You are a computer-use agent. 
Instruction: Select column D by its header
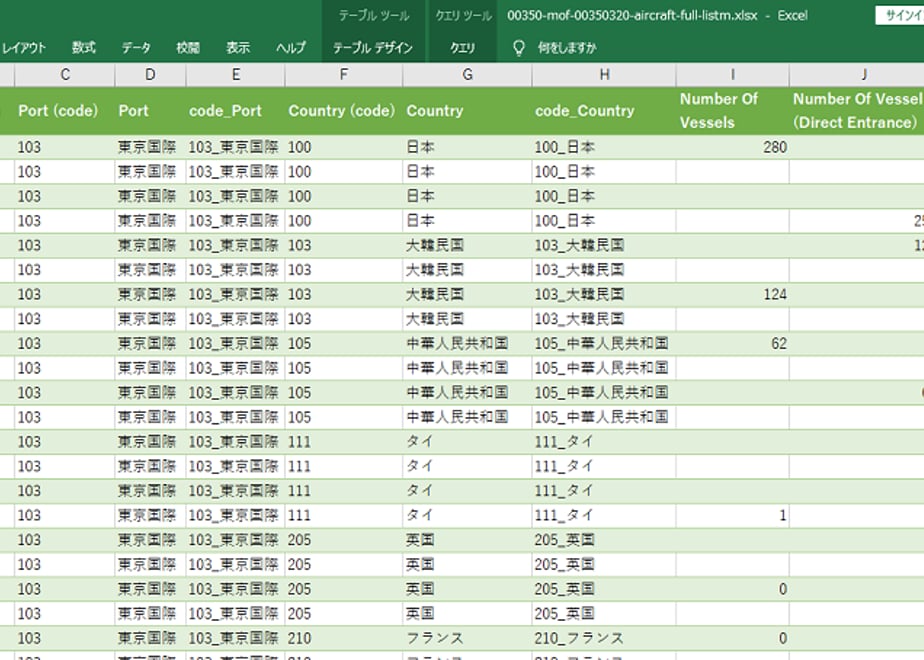tap(150, 75)
